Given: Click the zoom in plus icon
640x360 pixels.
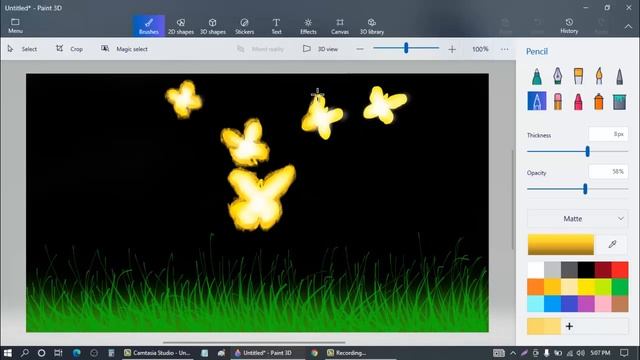Looking at the screenshot, I should [x=452, y=49].
